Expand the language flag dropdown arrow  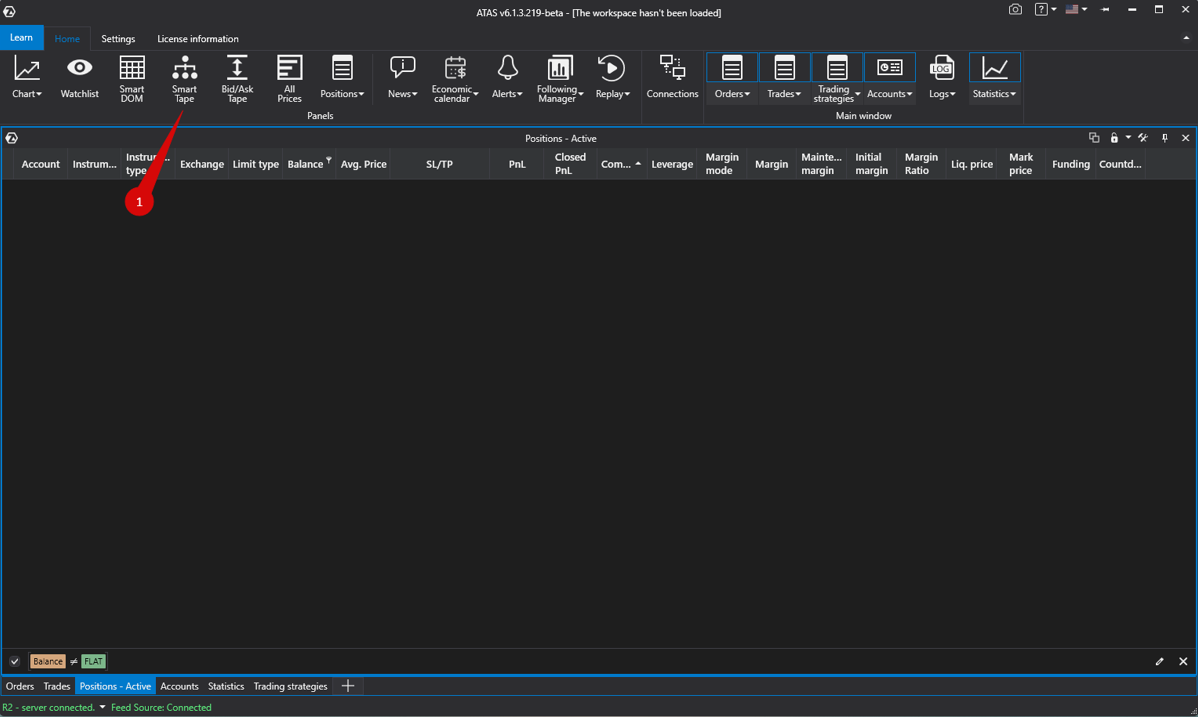pos(1084,9)
